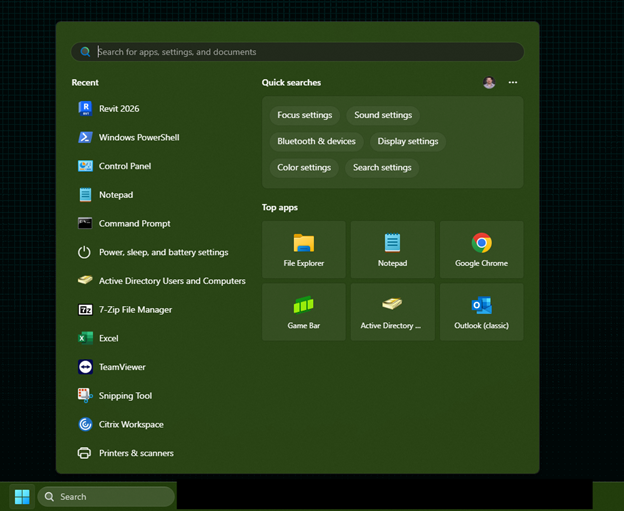Click the magnifier icon in search panel

pos(85,52)
